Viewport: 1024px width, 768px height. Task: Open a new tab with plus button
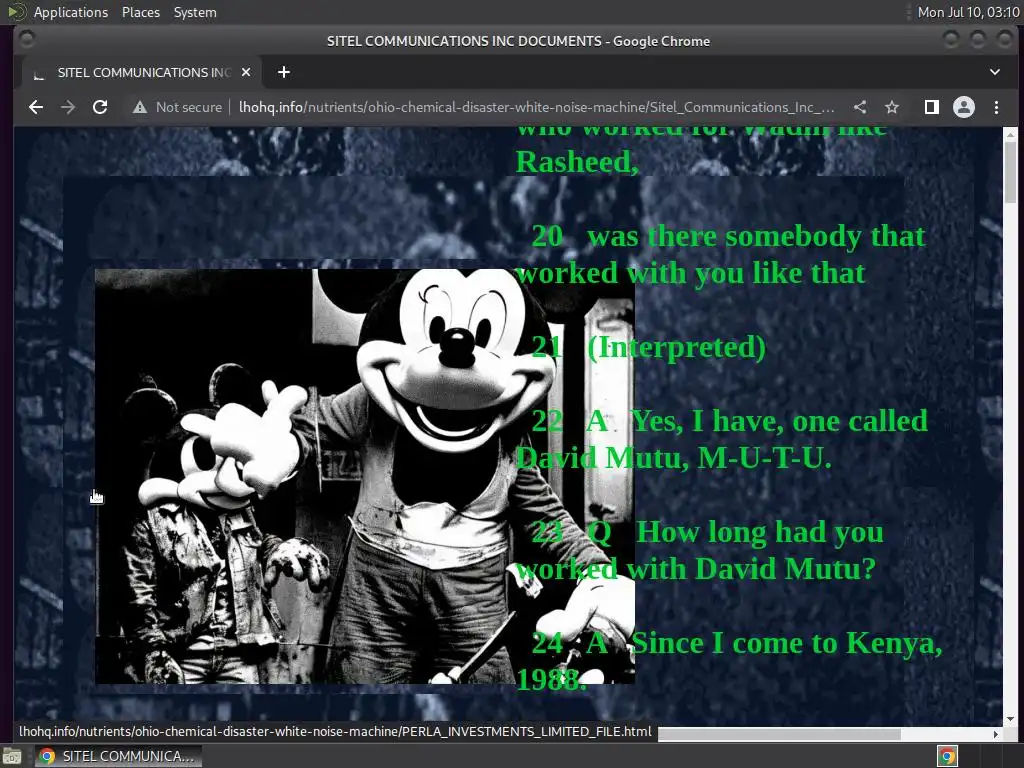(283, 72)
